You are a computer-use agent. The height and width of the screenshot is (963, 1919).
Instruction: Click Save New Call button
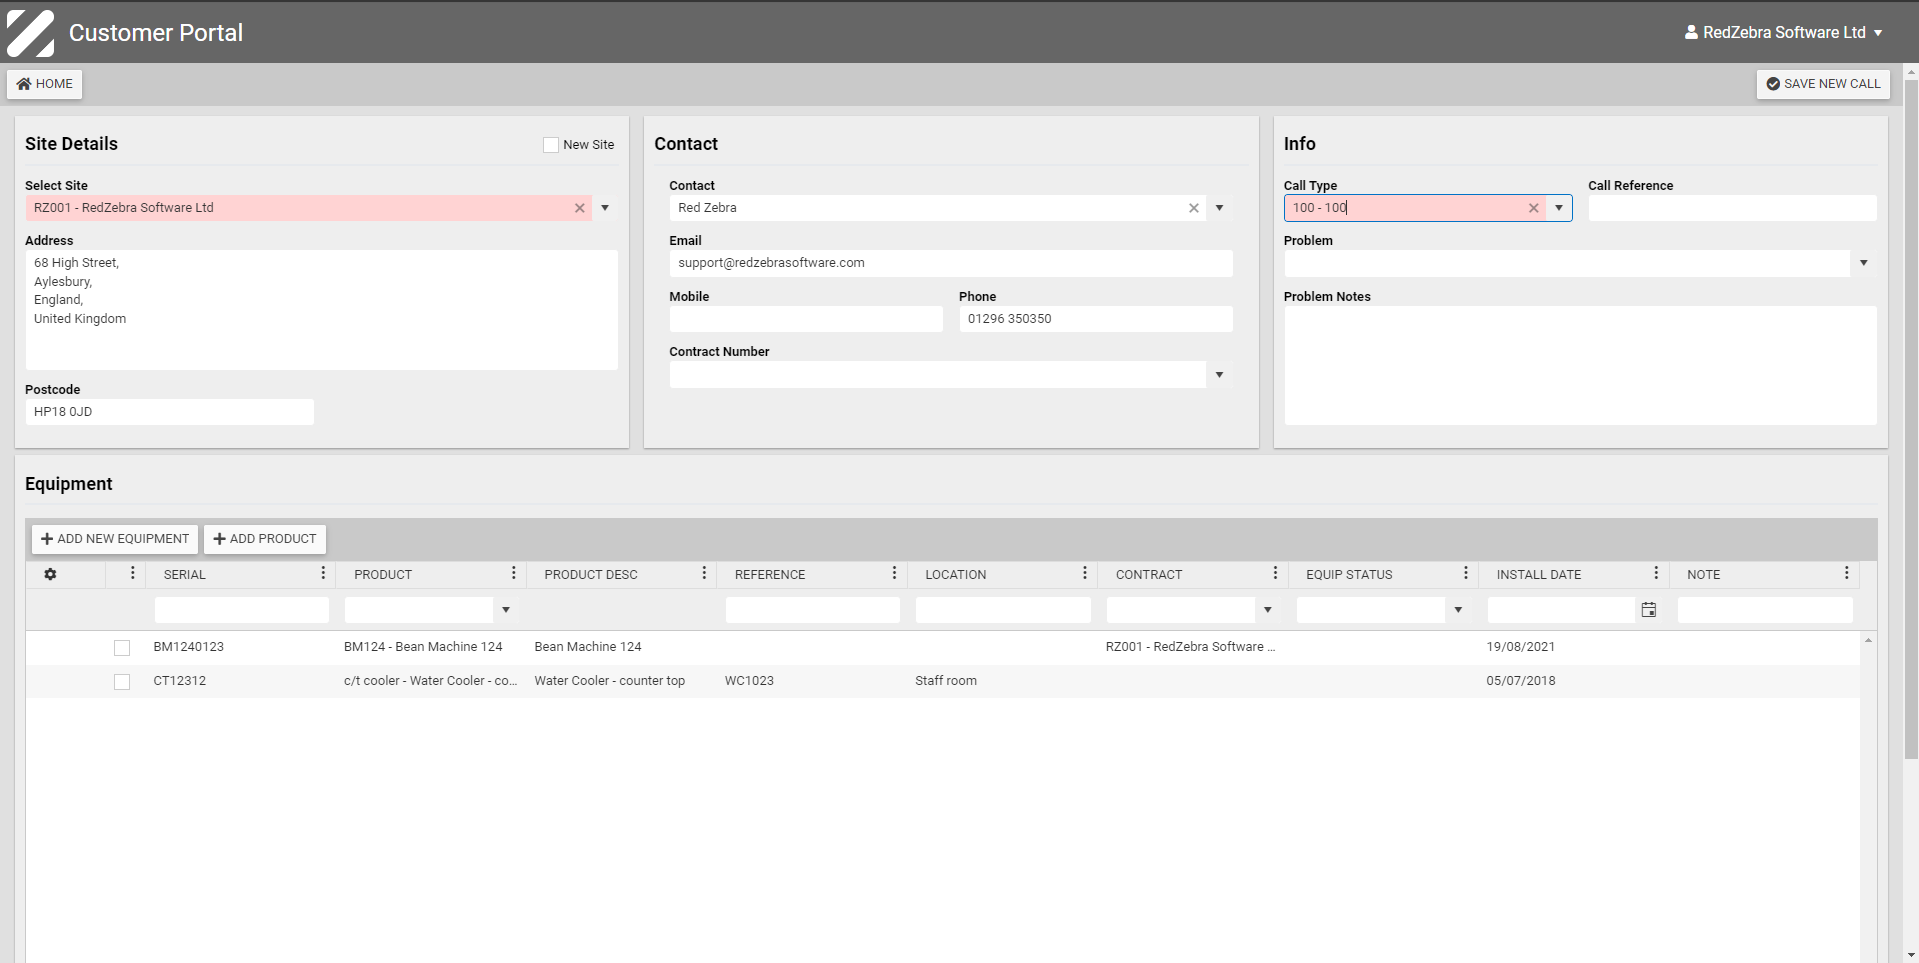(1823, 84)
